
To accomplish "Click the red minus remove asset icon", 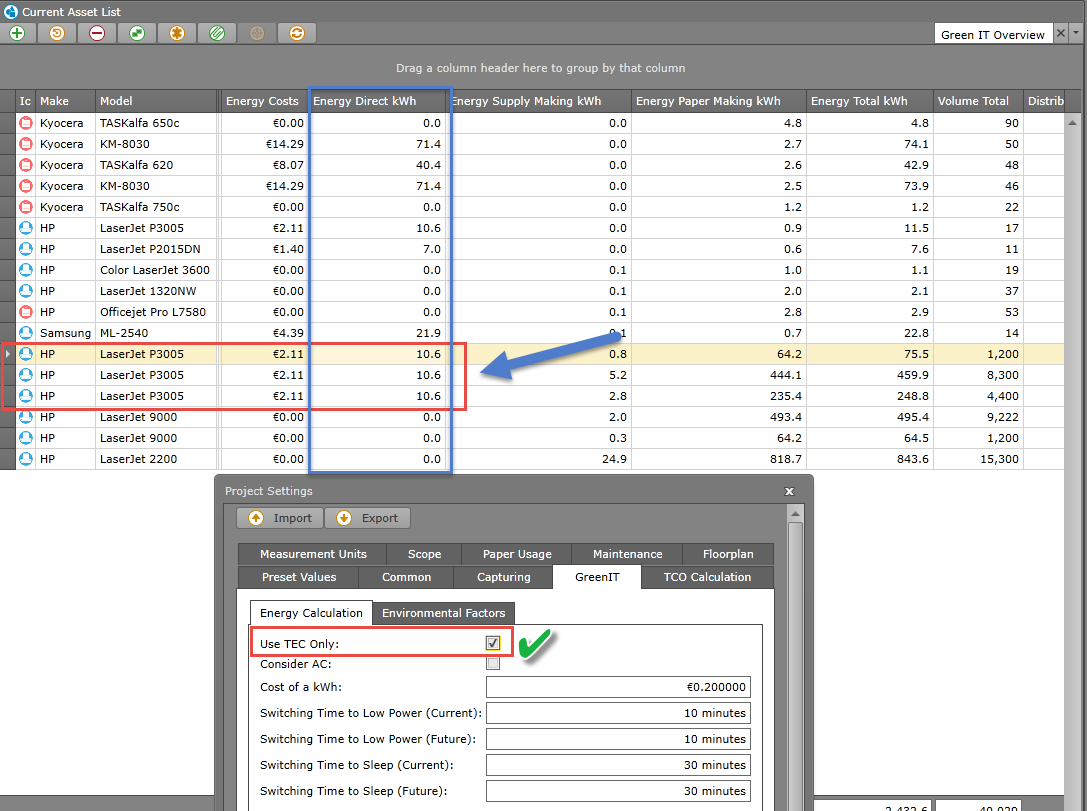I will click(97, 33).
